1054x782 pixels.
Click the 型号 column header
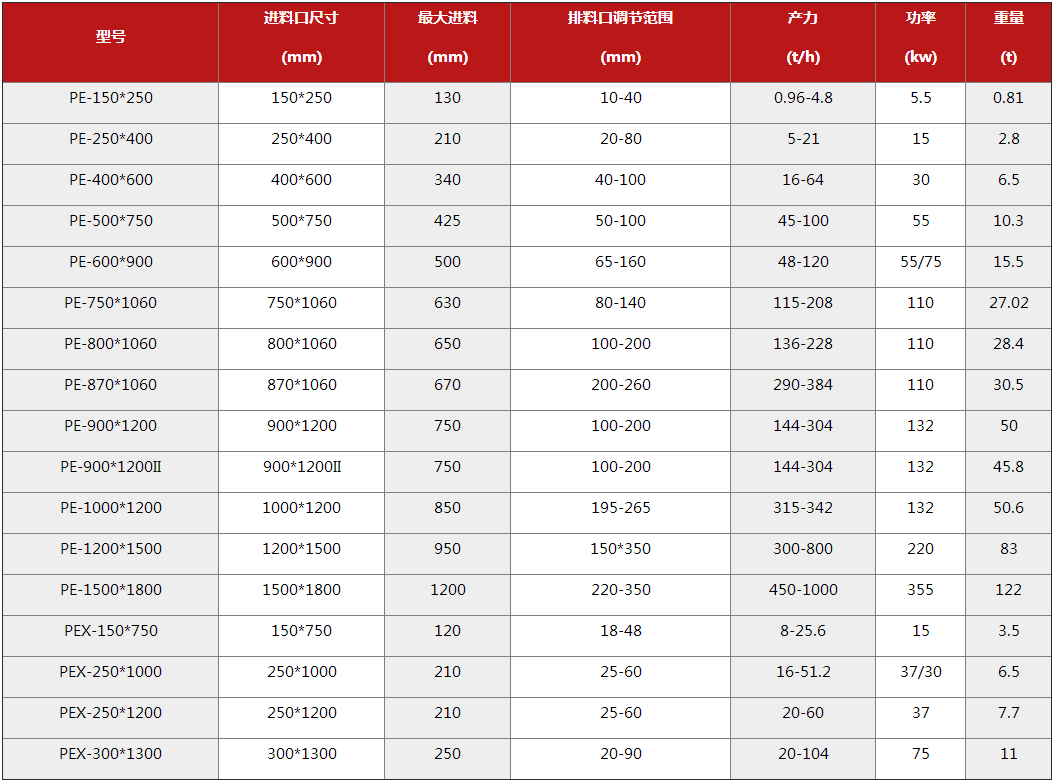110,37
